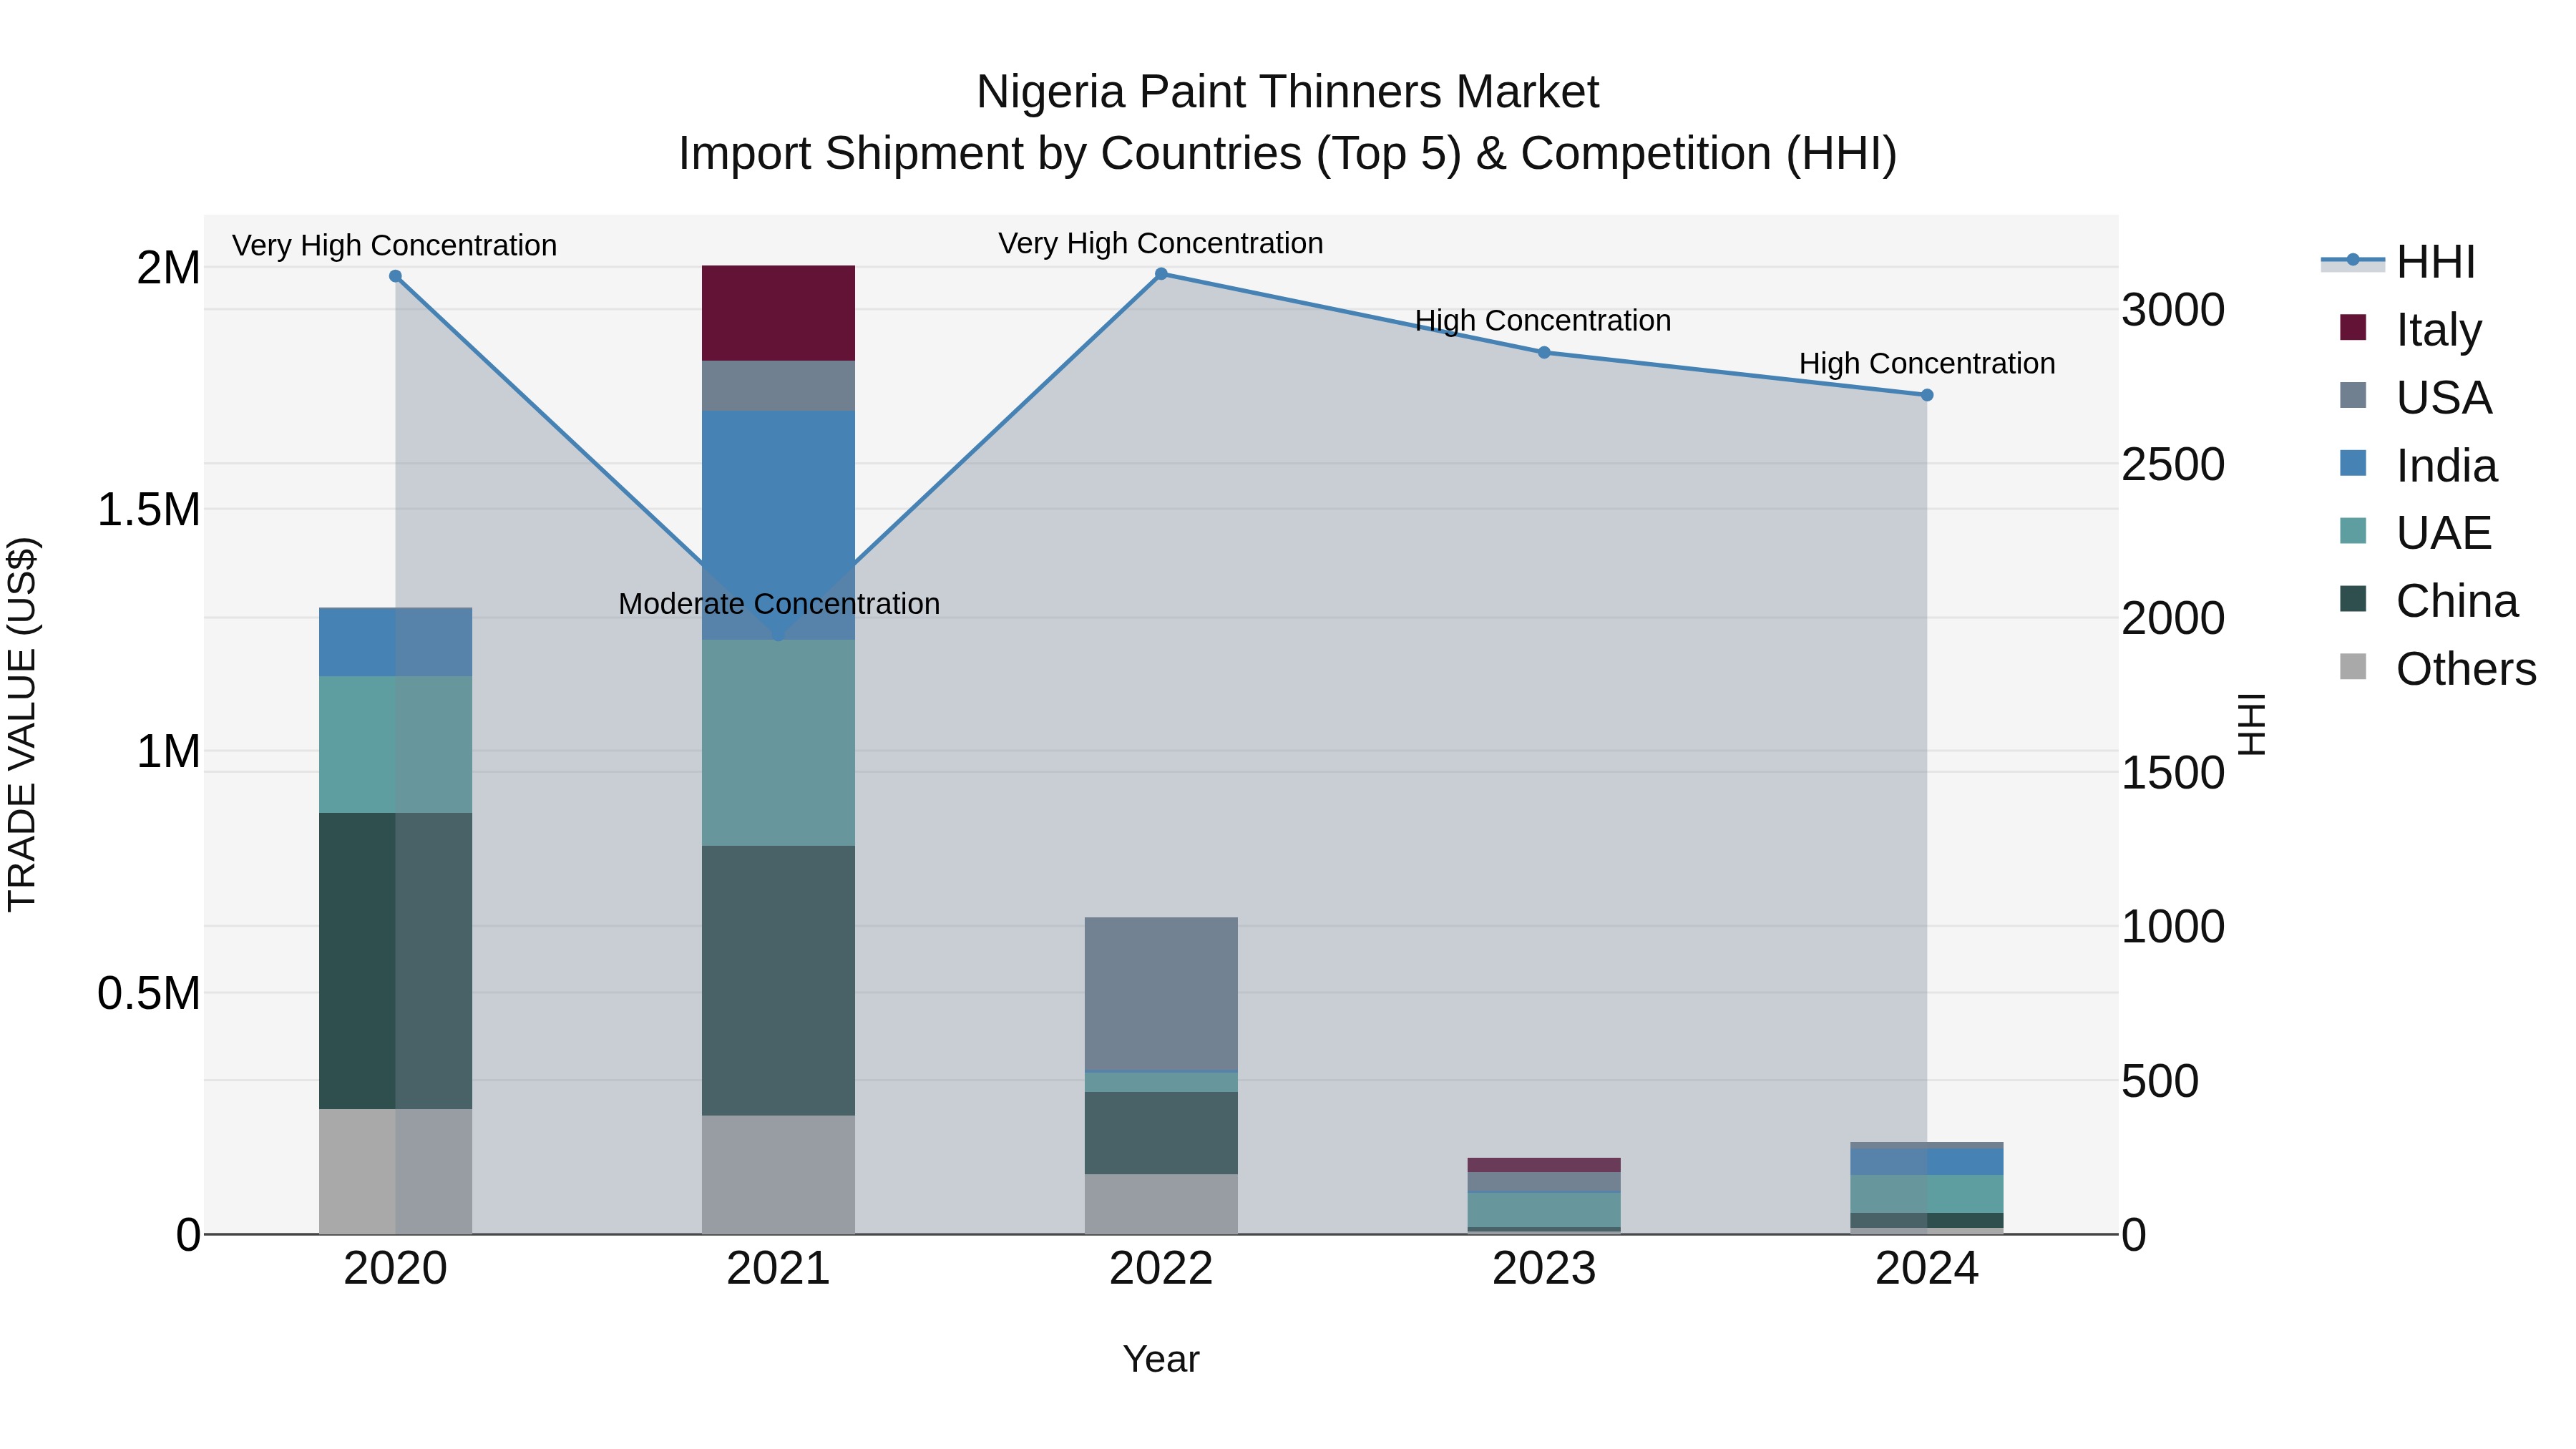2576x1449 pixels.
Task: Click 'High Concentration' label above 2023
Action: (1543, 321)
